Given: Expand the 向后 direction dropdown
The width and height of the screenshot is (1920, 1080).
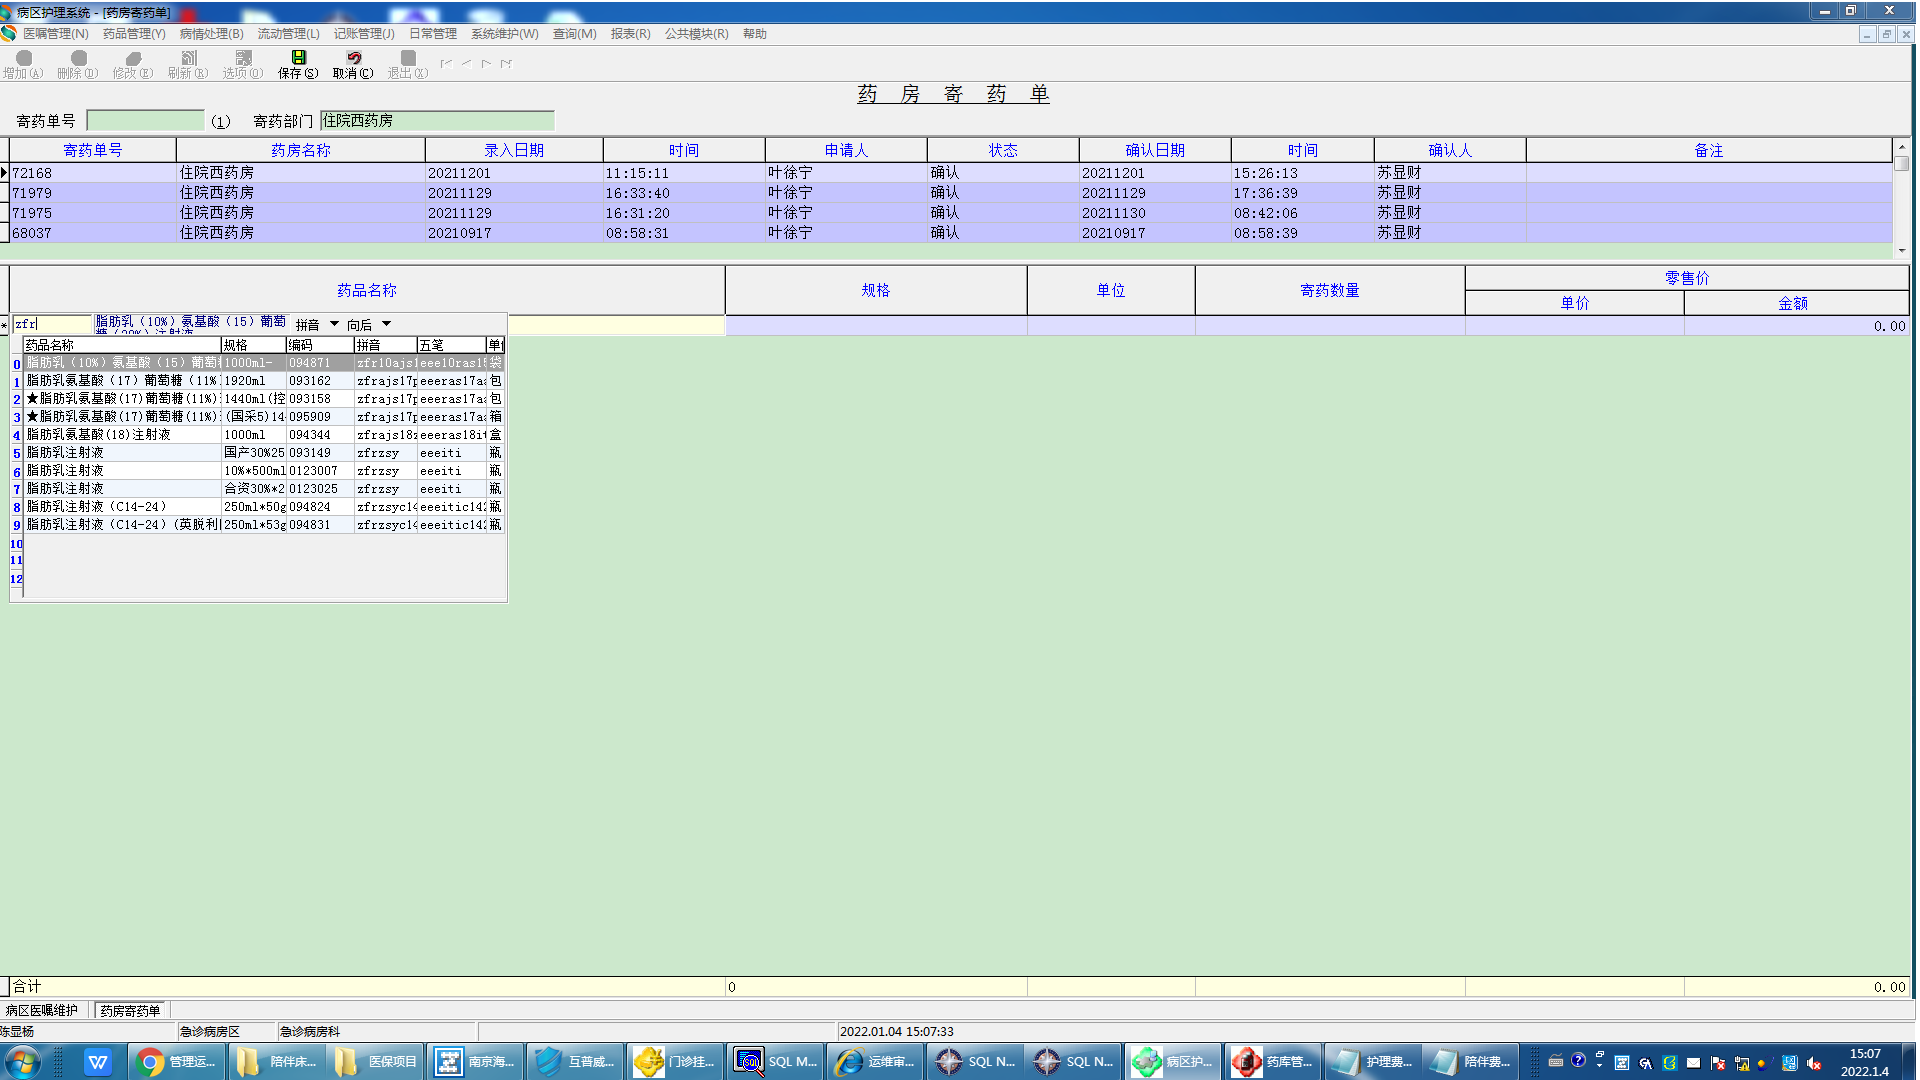Looking at the screenshot, I should point(386,324).
